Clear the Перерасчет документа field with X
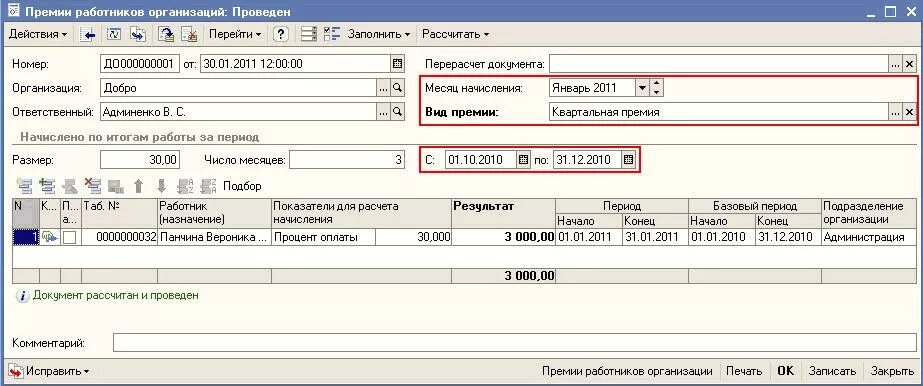923x386 pixels. 909,64
